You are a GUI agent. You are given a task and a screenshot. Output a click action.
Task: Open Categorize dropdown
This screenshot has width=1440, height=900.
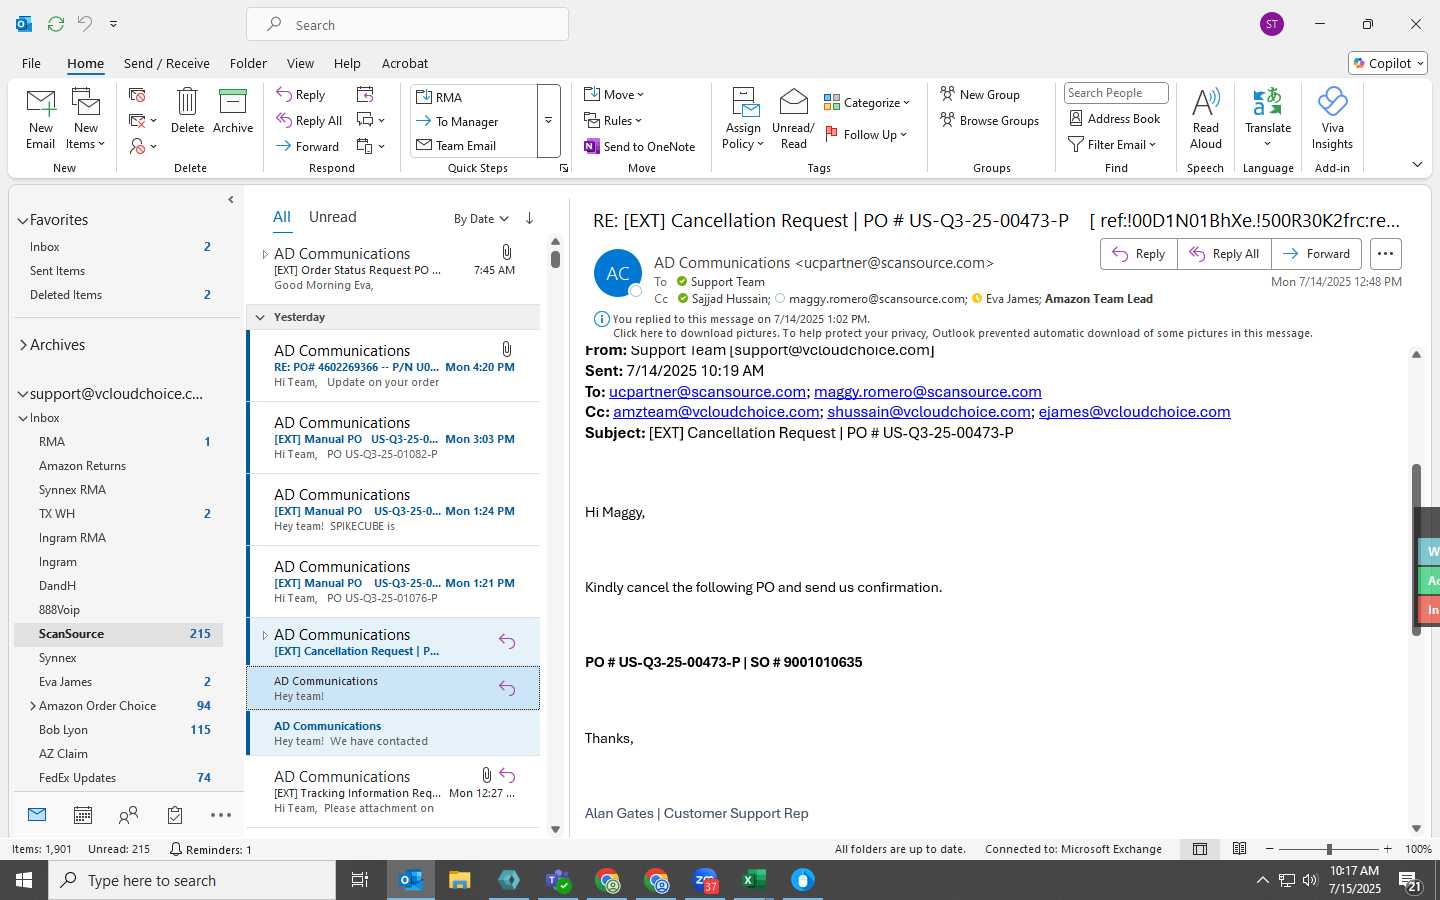867,102
